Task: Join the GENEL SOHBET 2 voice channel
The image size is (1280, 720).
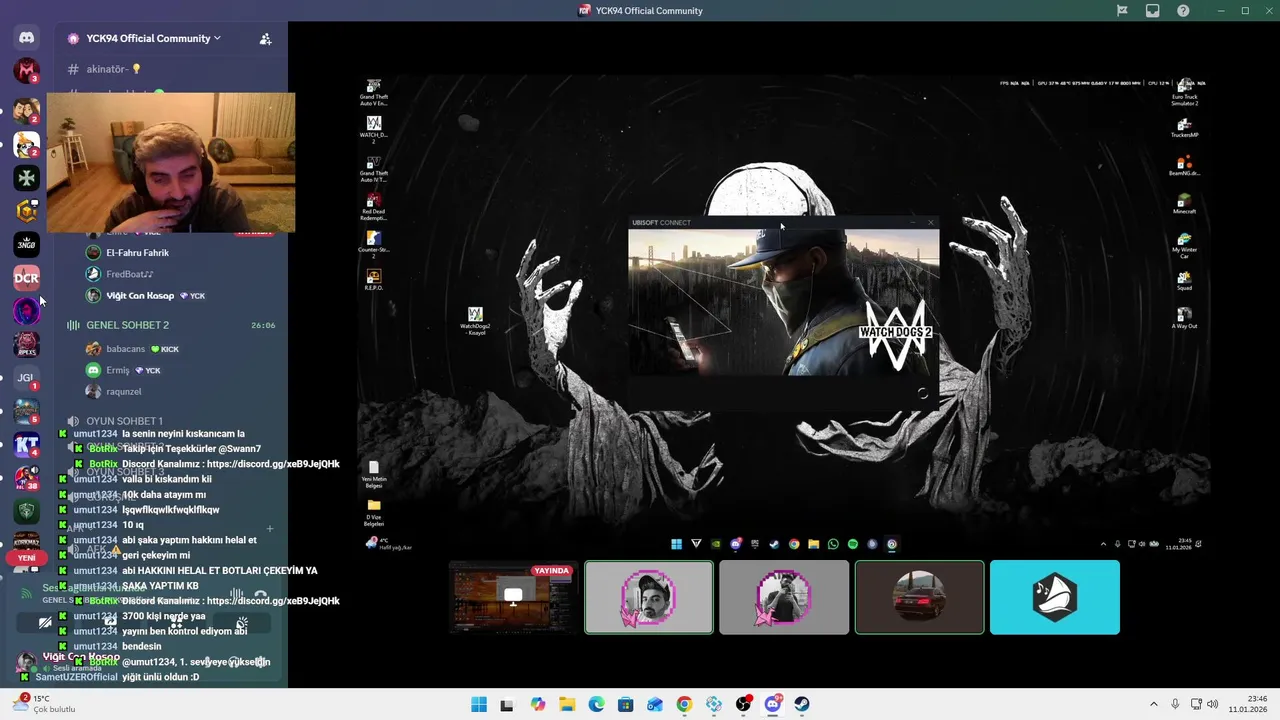Action: [127, 325]
